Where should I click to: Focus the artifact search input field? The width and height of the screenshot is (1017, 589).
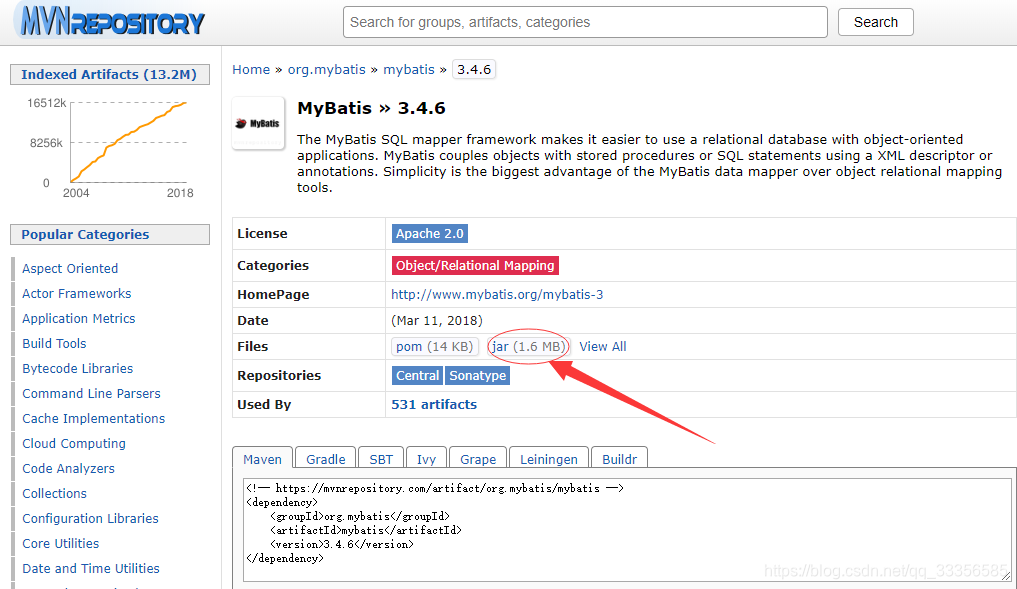(x=585, y=22)
